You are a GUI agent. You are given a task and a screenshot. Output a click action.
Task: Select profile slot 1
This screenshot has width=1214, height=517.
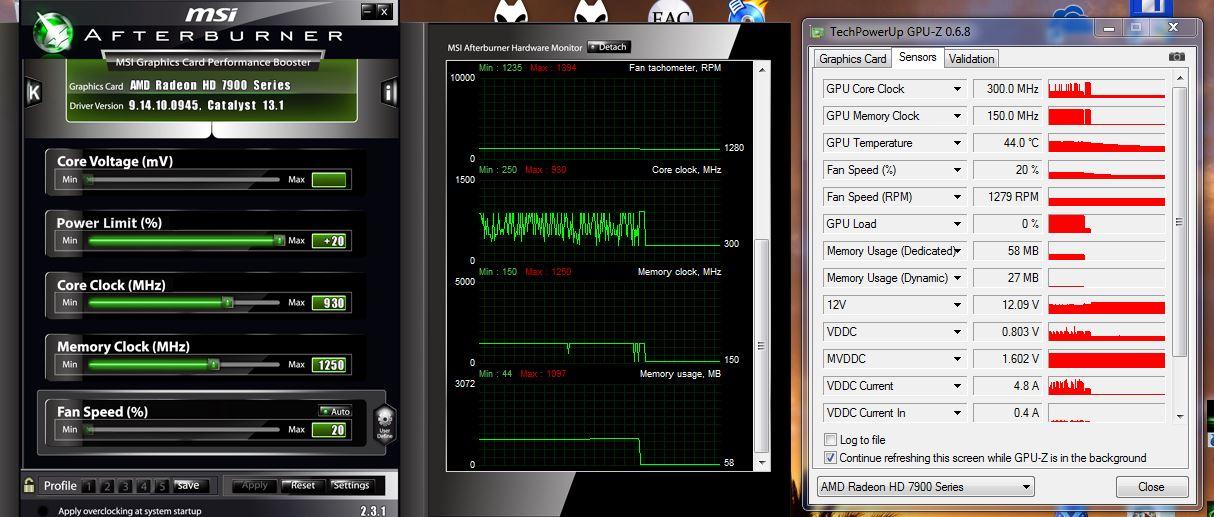pos(89,486)
